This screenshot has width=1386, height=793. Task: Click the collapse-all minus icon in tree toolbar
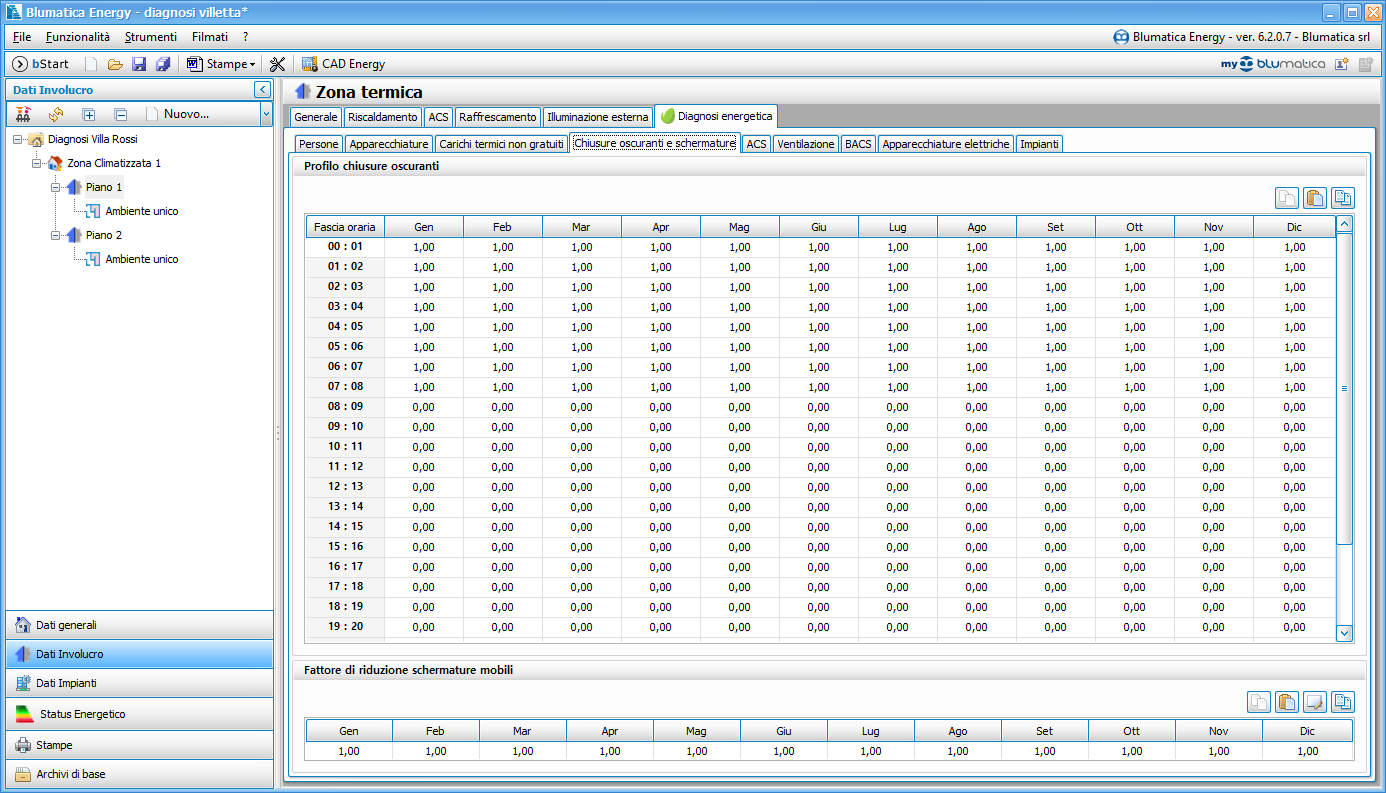(x=120, y=114)
